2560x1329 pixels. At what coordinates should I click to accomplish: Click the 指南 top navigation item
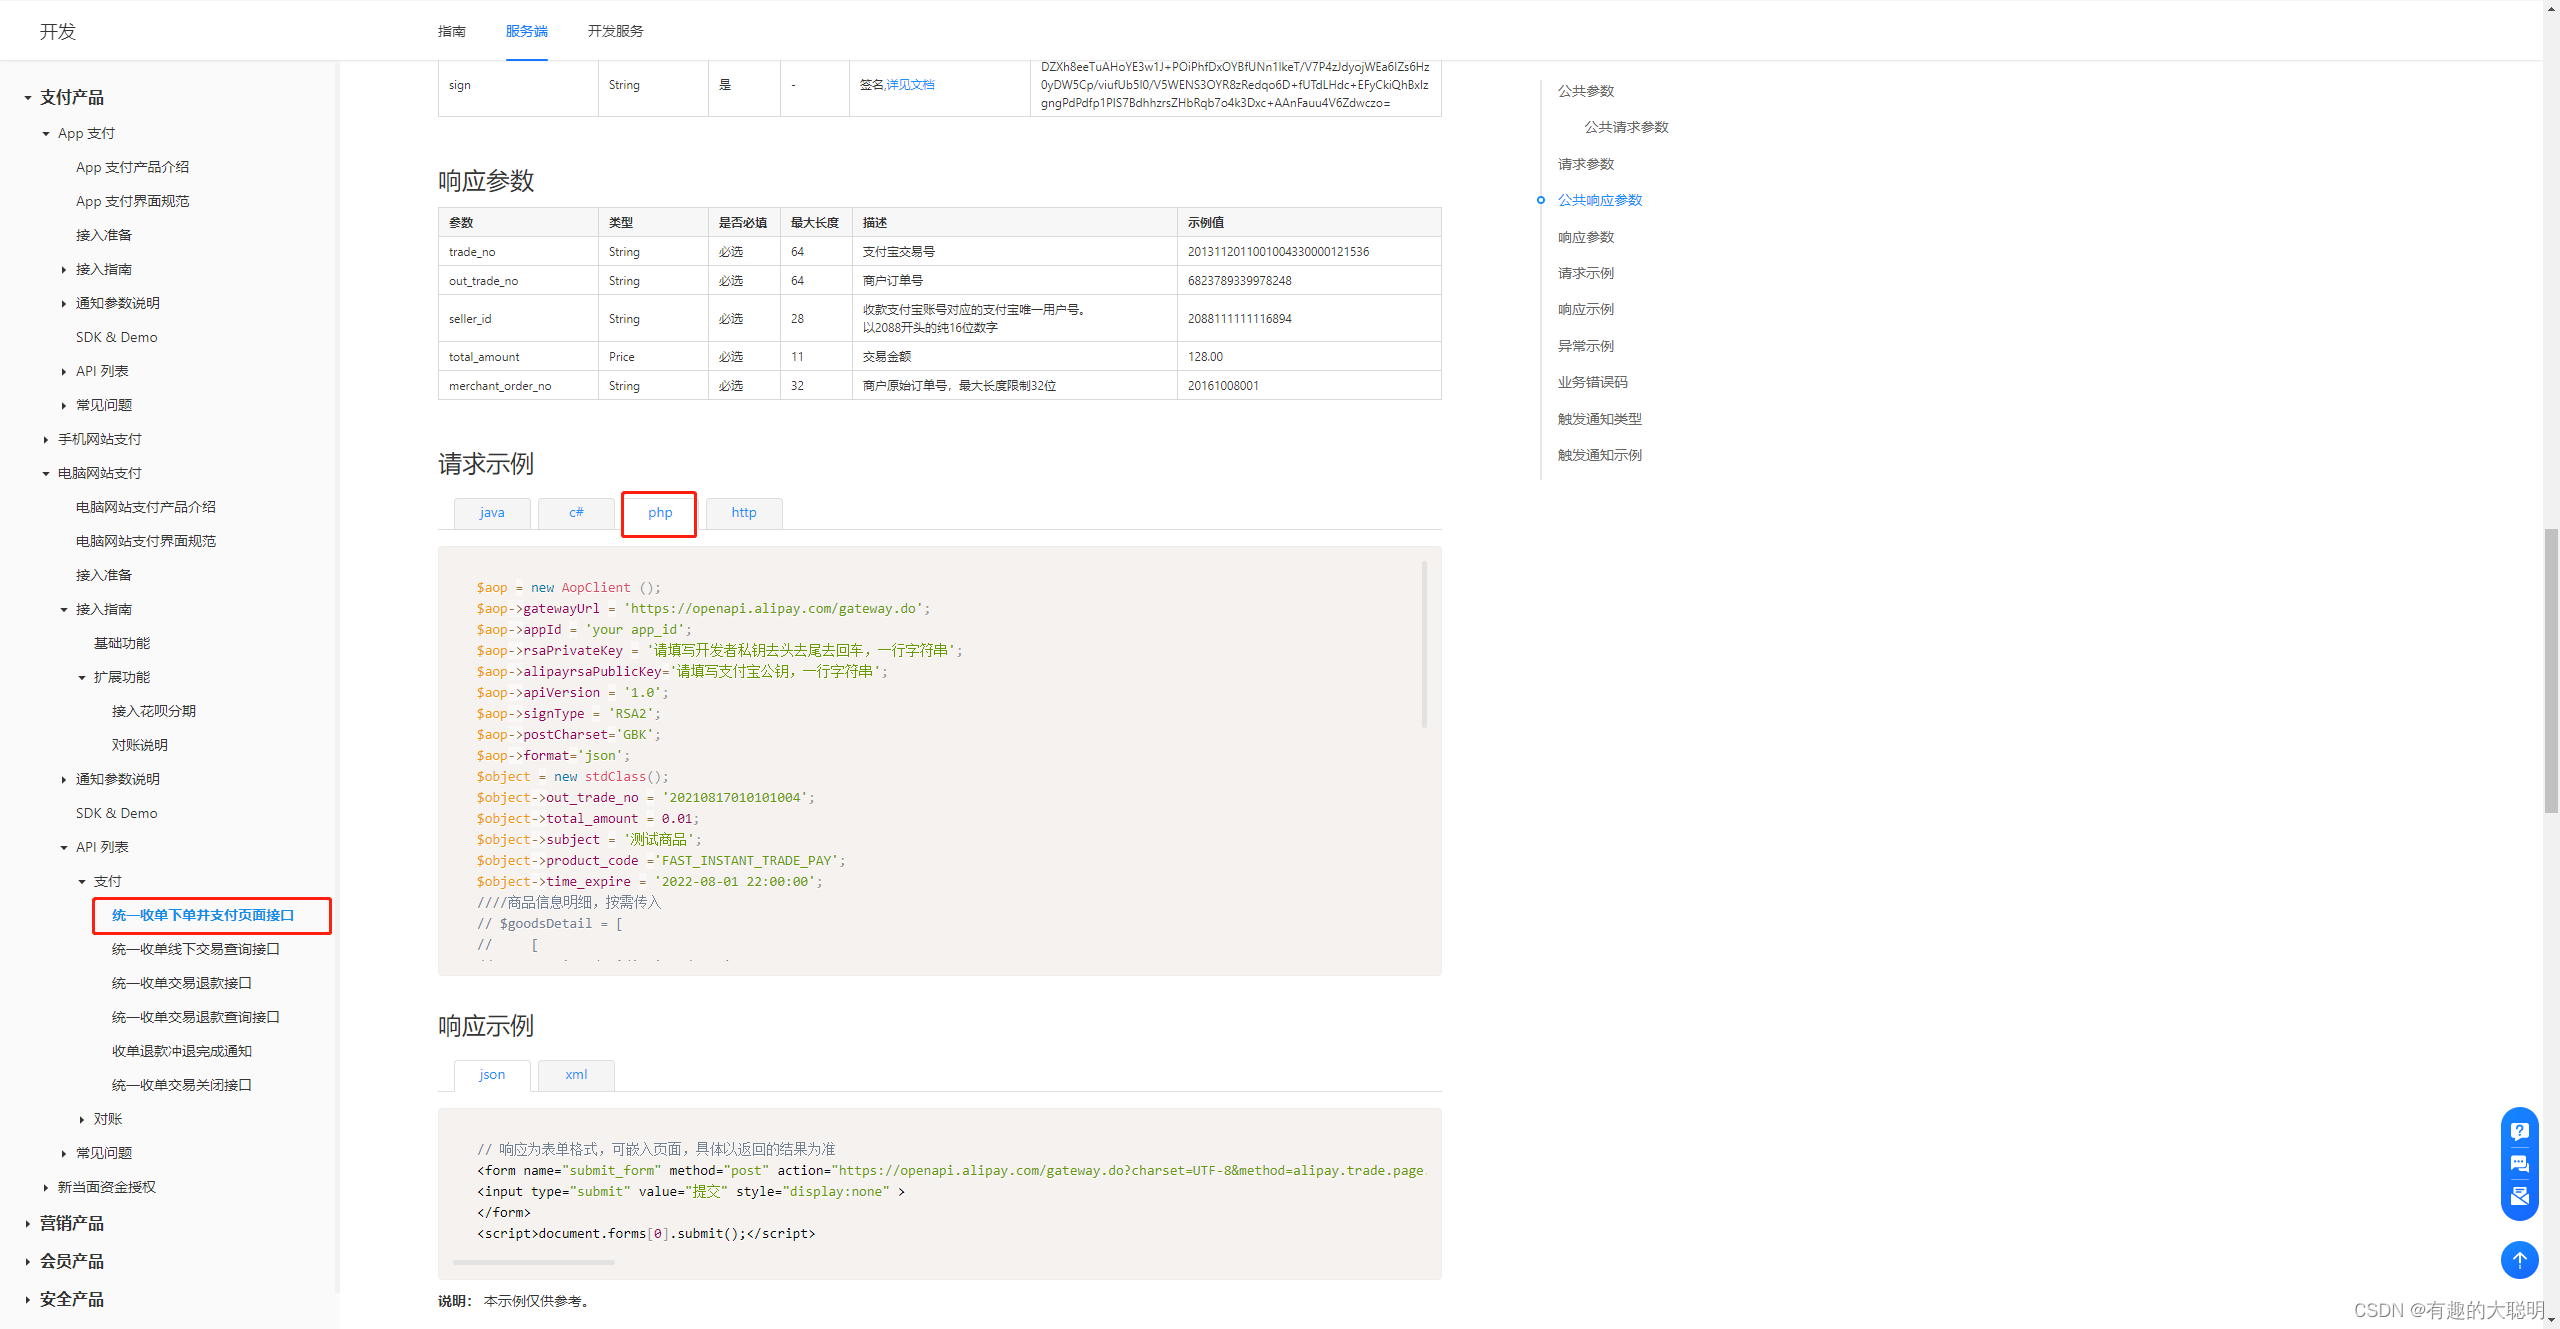coord(451,31)
